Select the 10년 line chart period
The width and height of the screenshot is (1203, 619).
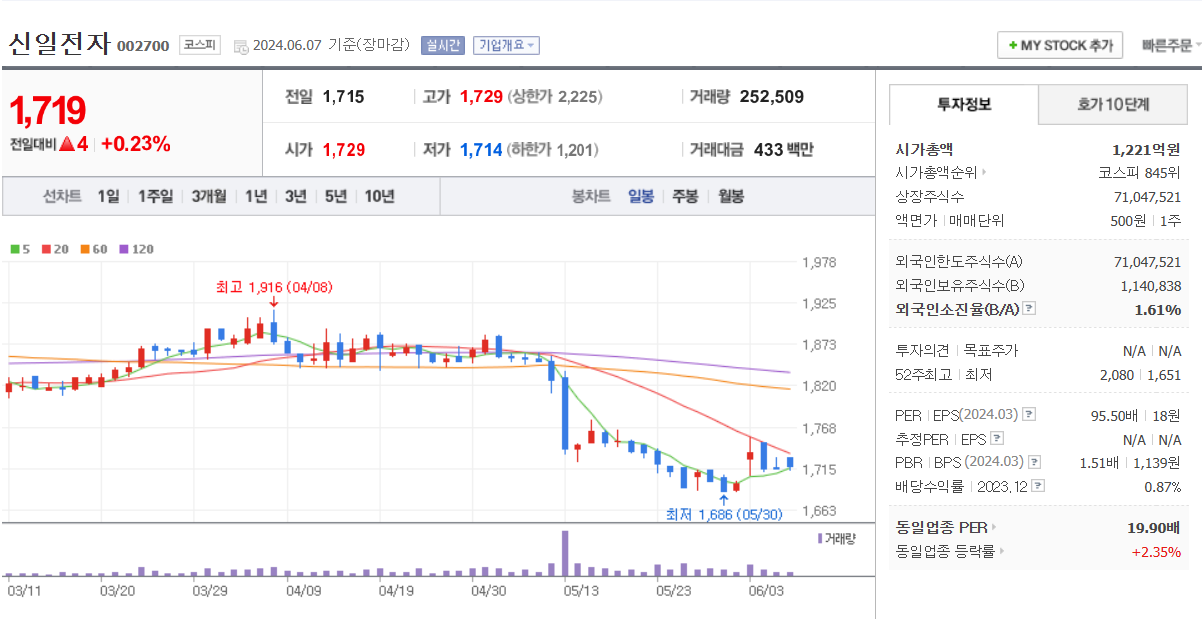(x=379, y=196)
